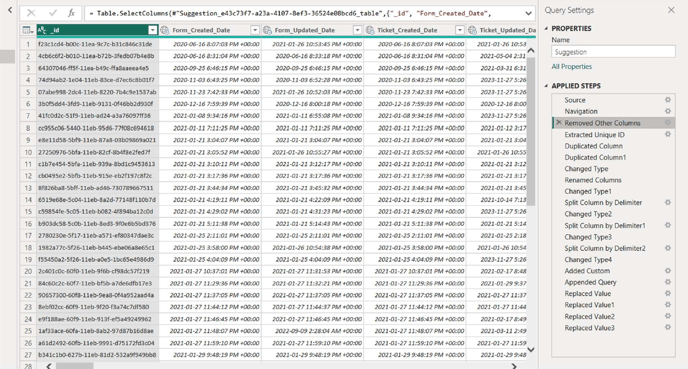Select the Changed Type4 step

pos(588,260)
